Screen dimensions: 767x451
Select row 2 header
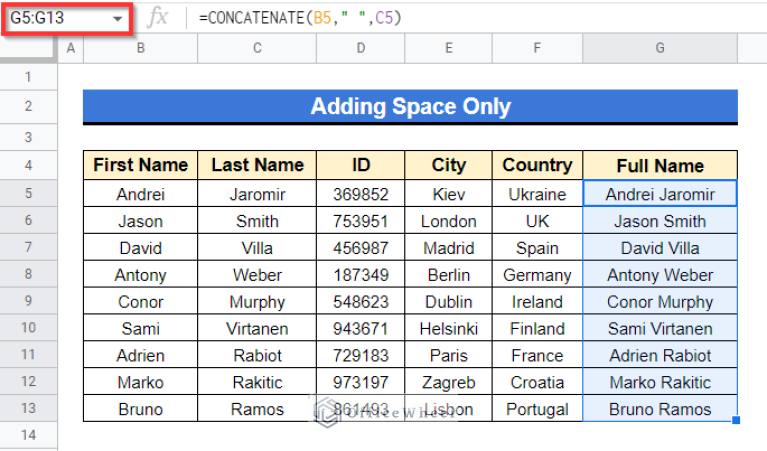click(28, 106)
